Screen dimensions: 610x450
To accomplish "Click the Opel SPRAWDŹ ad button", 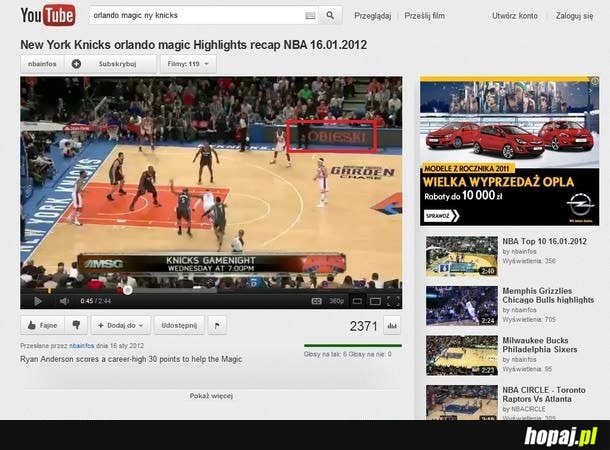I will tap(442, 215).
